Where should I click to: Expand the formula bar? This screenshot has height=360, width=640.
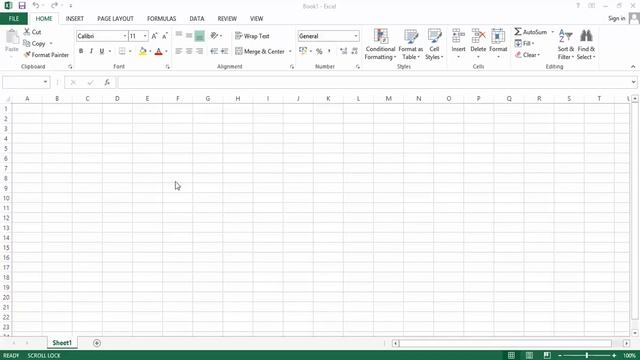coord(633,82)
